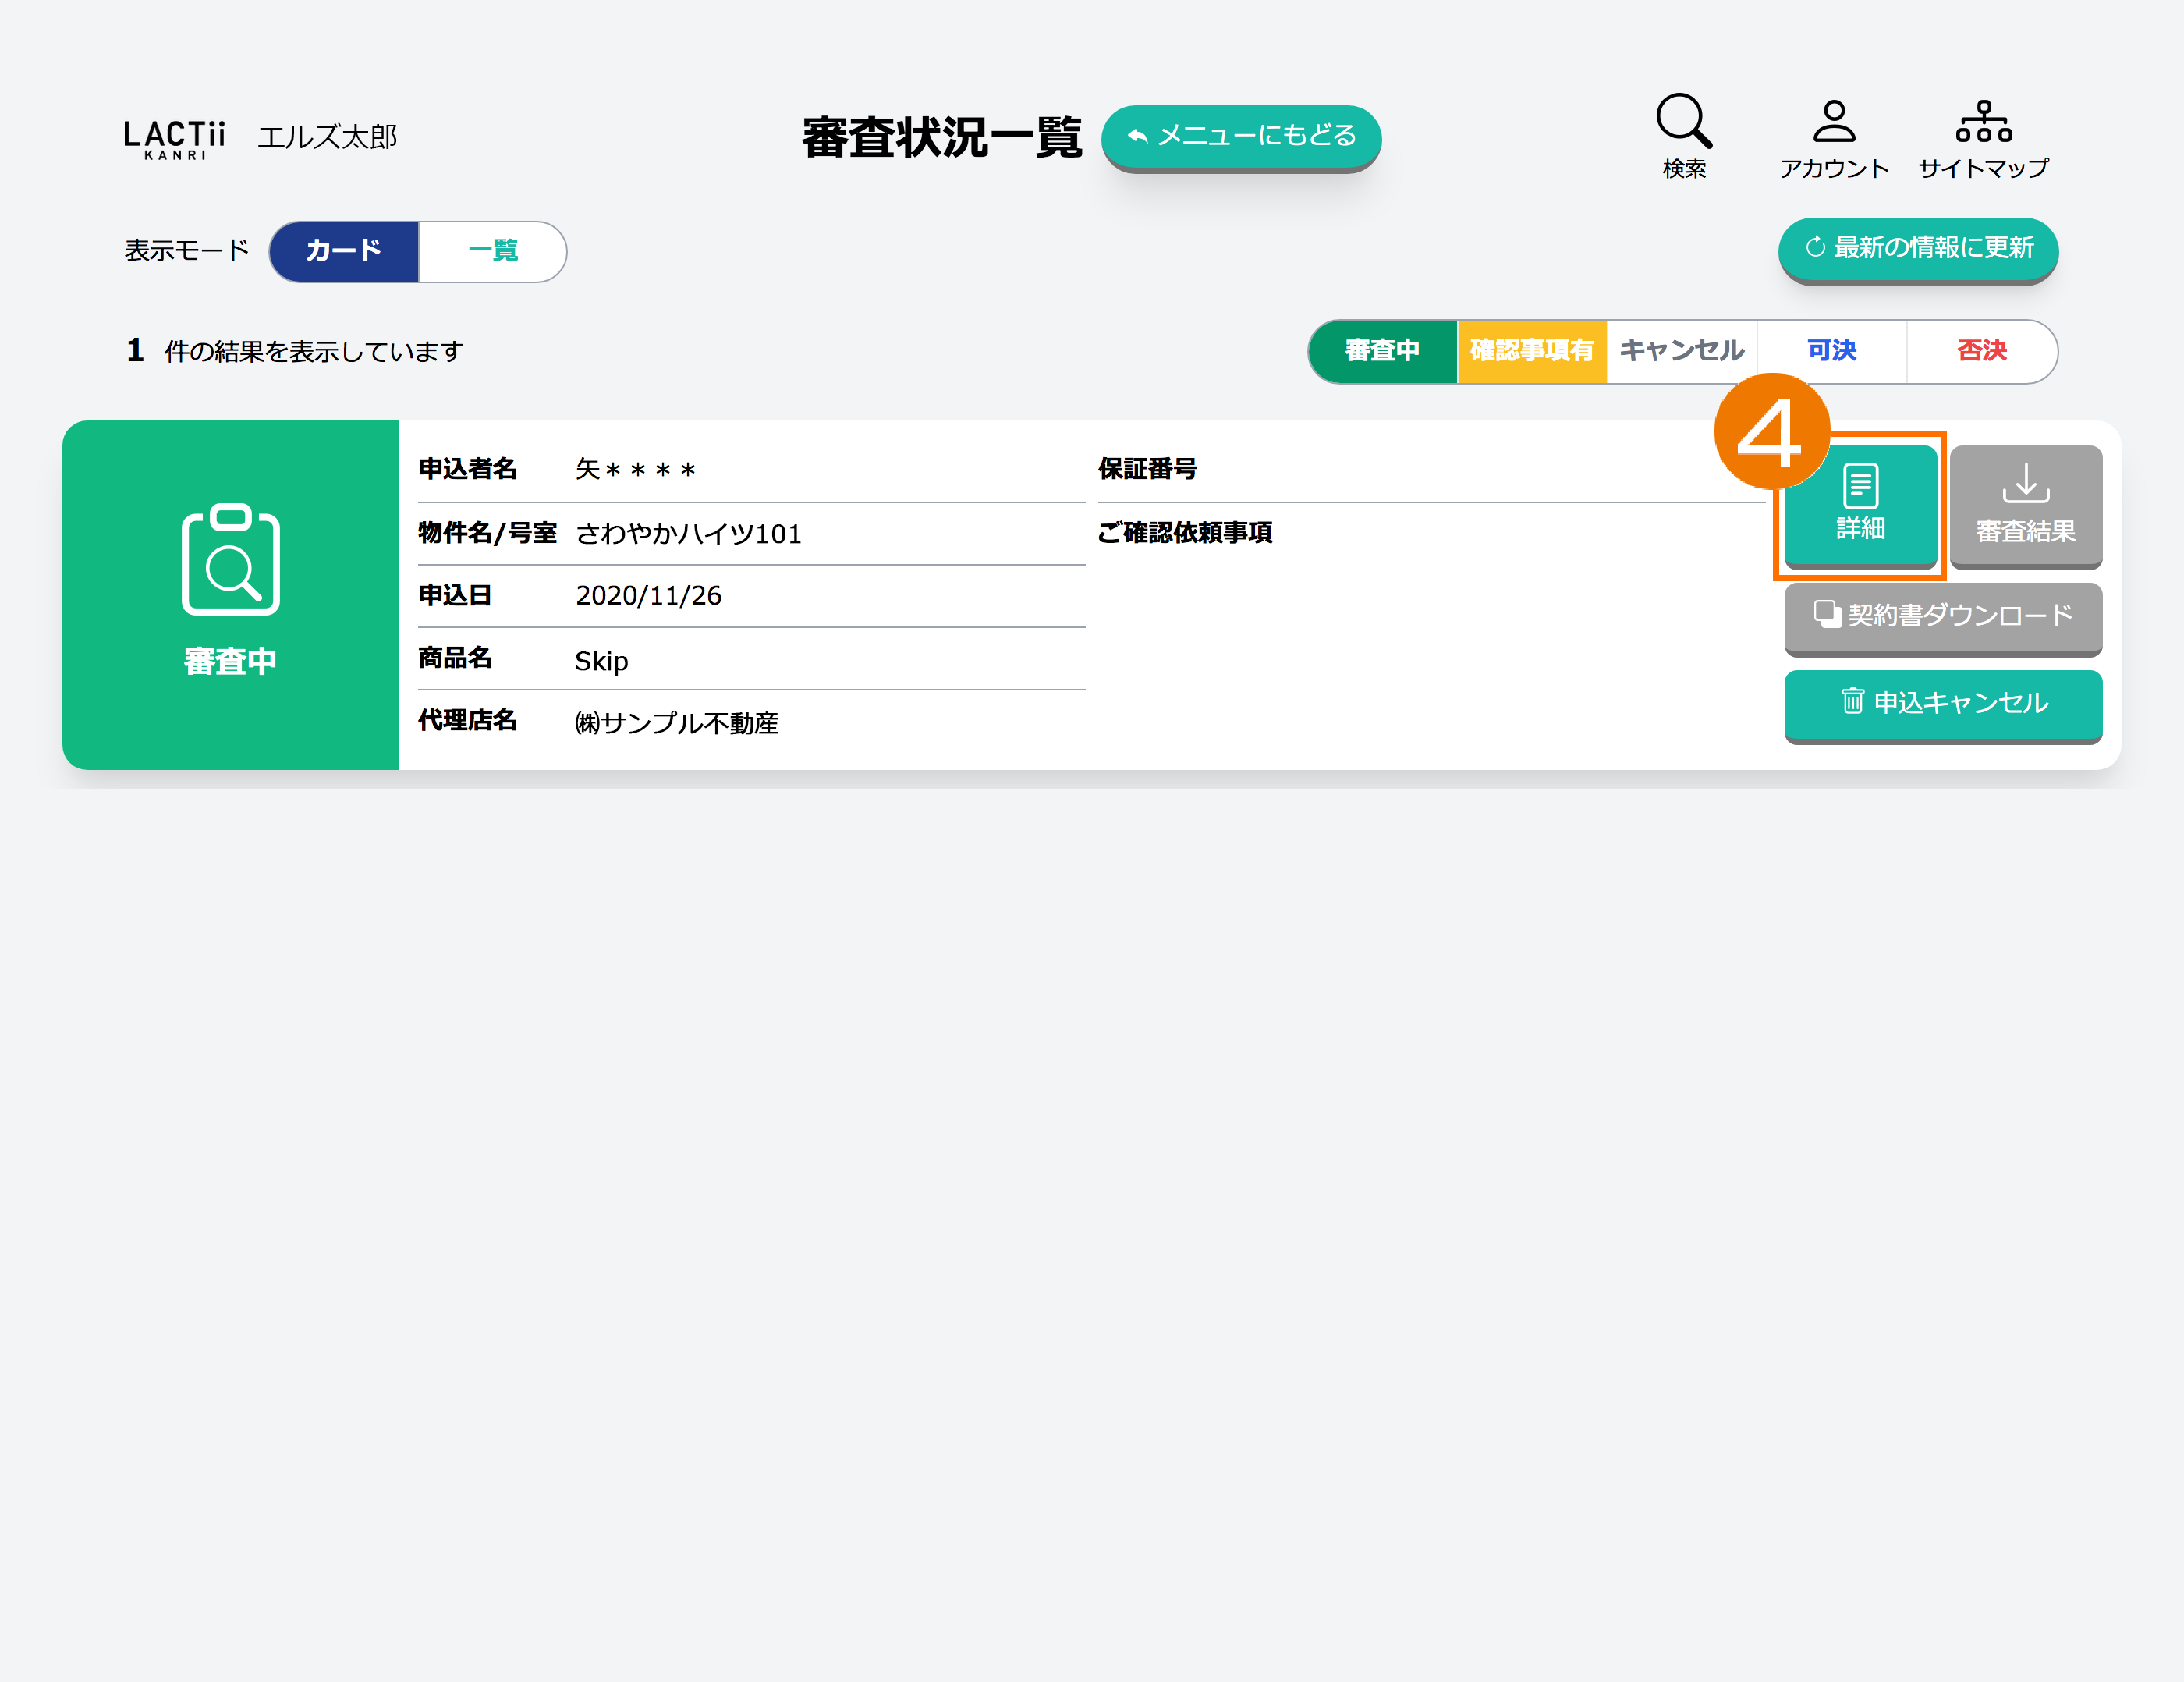Toggle the 確認事項有 status filter
Image resolution: width=2184 pixels, height=1682 pixels.
coord(1531,351)
